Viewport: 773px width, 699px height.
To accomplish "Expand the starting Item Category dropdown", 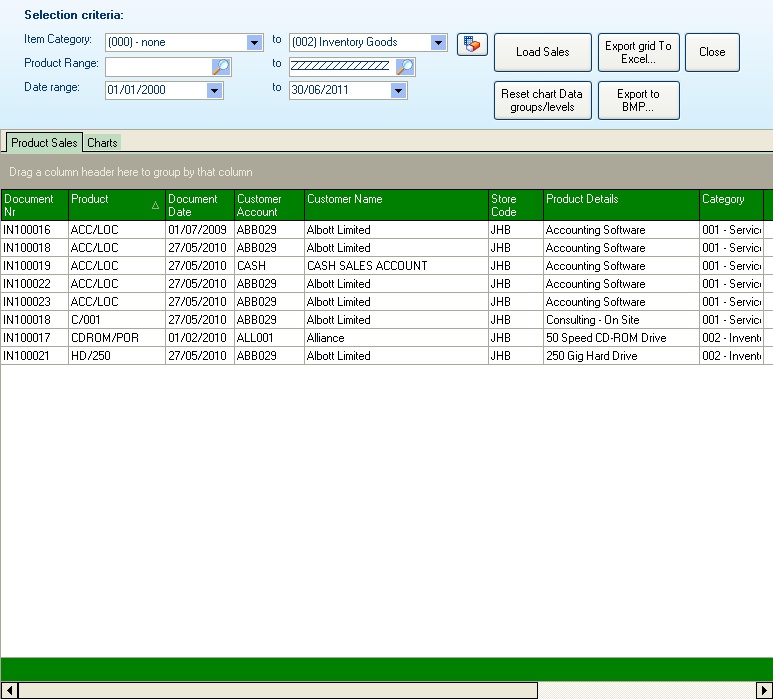I will point(254,42).
